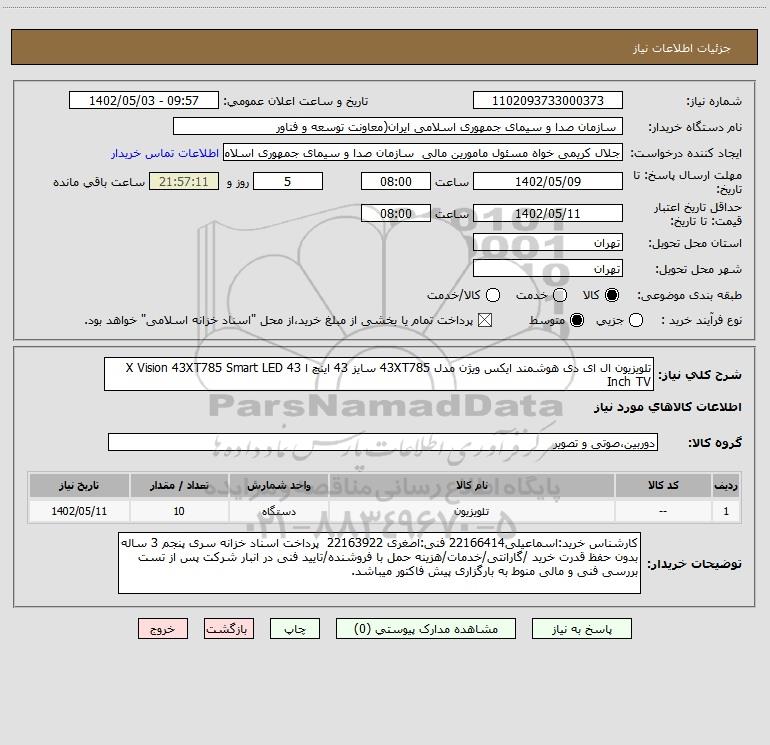
Task: Click the دستگاه unit cell
Action: (x=279, y=511)
